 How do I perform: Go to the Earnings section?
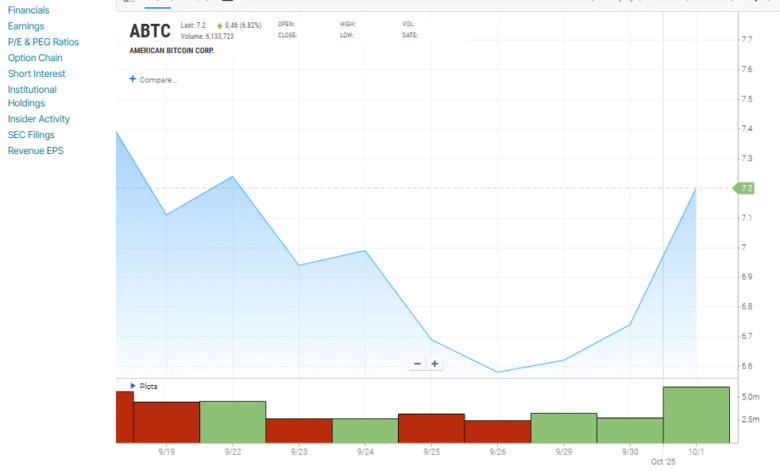pyautogui.click(x=26, y=26)
